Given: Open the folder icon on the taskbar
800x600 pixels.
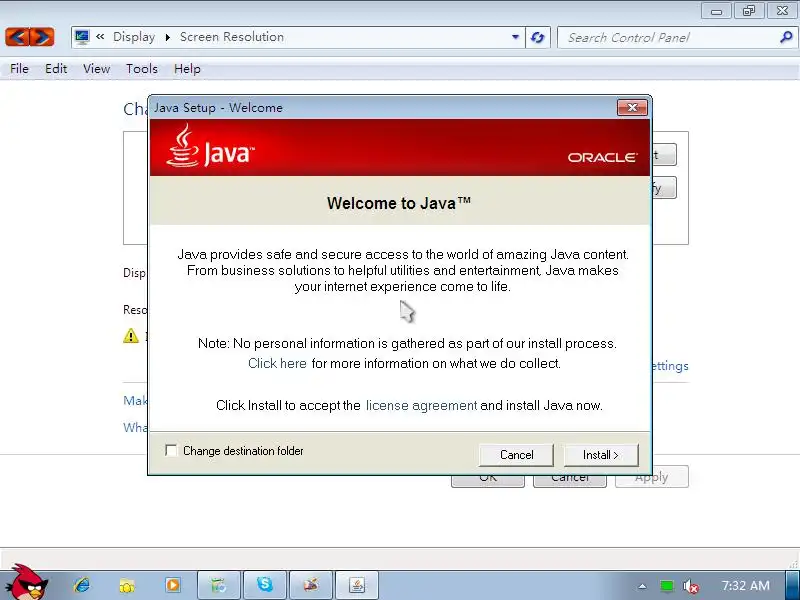Looking at the screenshot, I should point(127,586).
